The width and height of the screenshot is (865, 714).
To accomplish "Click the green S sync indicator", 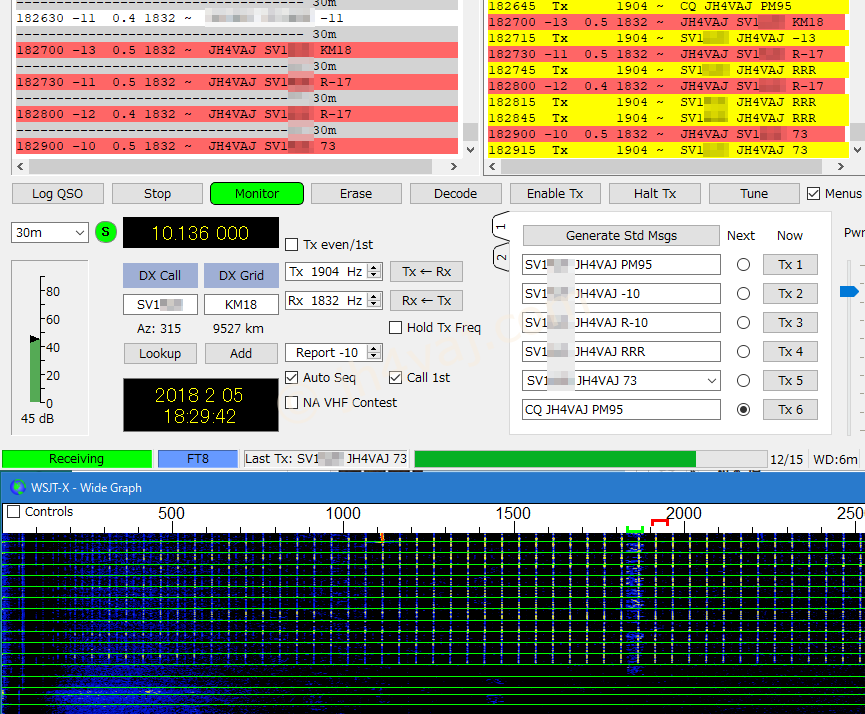I will tap(105, 232).
